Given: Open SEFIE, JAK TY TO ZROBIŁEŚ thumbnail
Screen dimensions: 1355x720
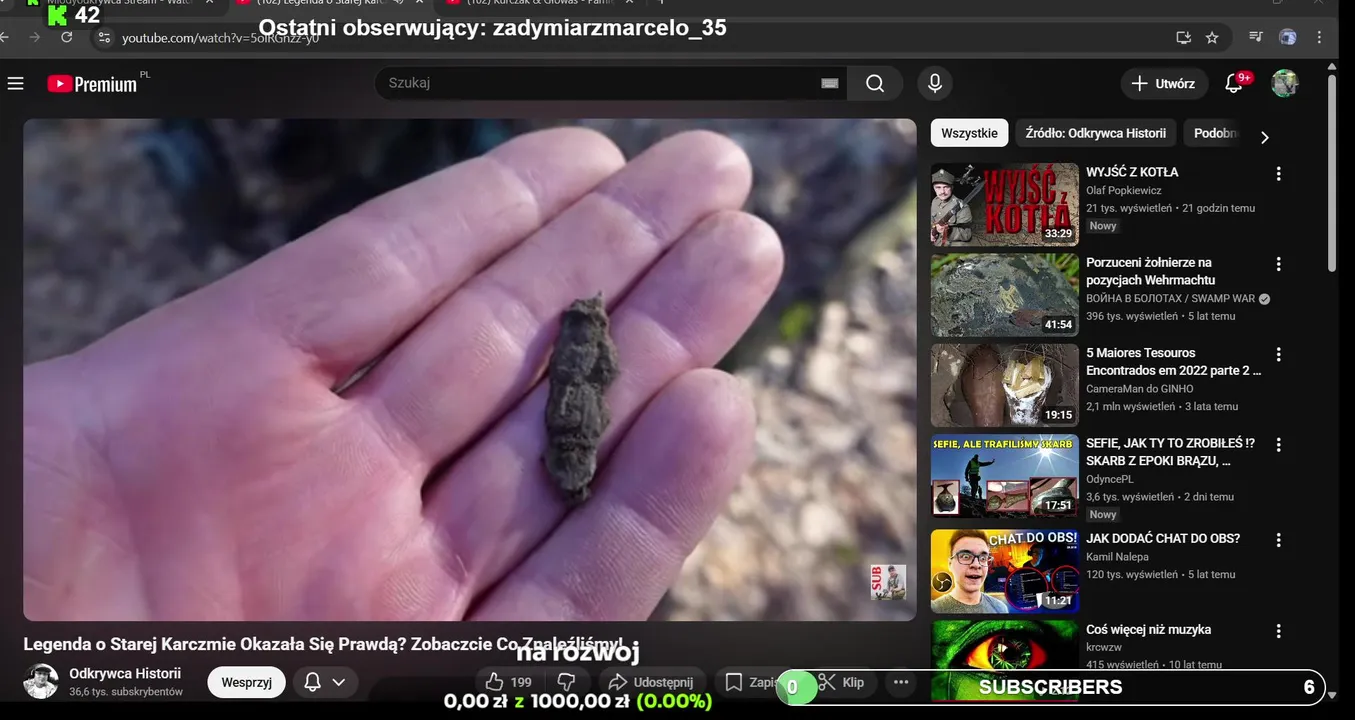Looking at the screenshot, I should point(1004,476).
